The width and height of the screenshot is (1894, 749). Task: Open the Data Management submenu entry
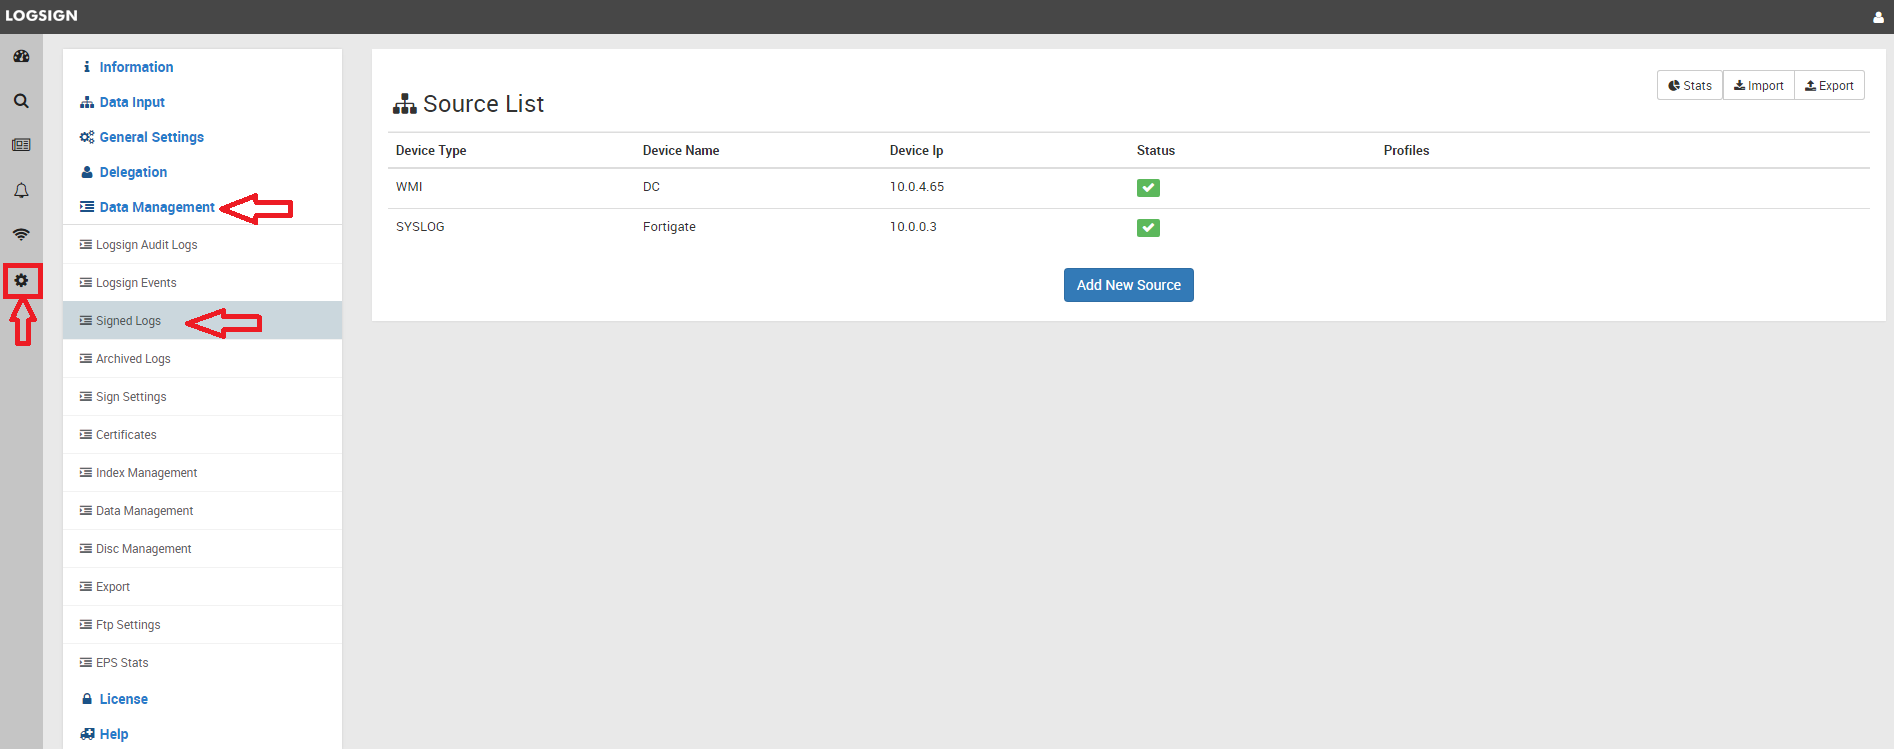coord(202,511)
